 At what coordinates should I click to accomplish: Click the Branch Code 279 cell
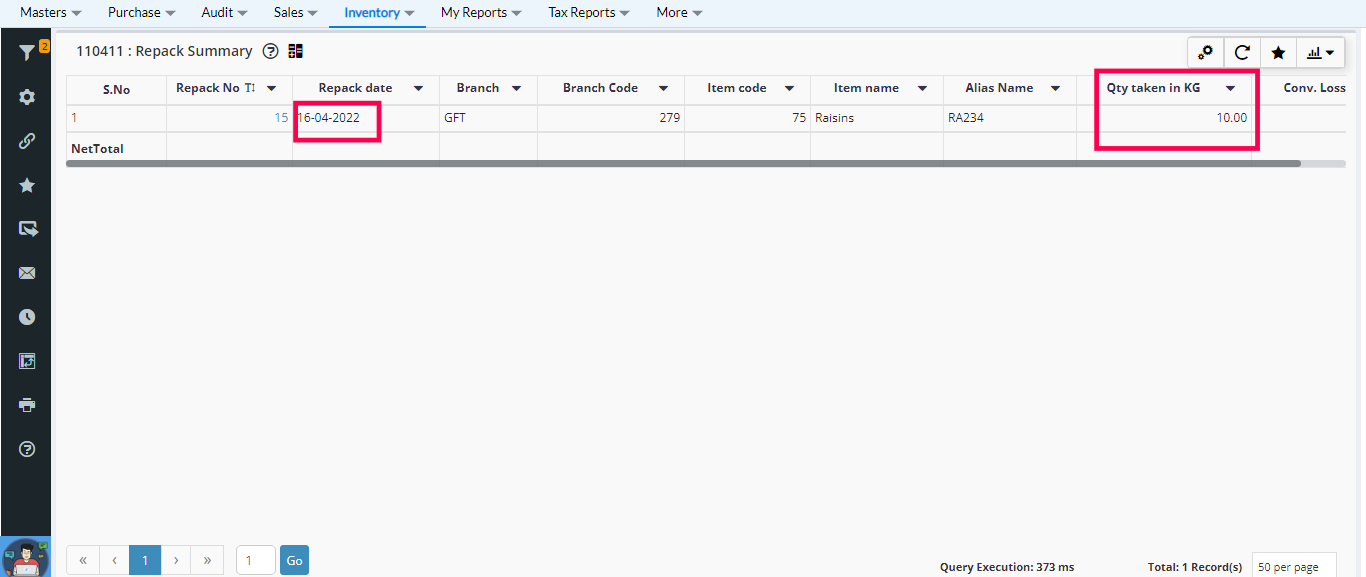pos(611,118)
